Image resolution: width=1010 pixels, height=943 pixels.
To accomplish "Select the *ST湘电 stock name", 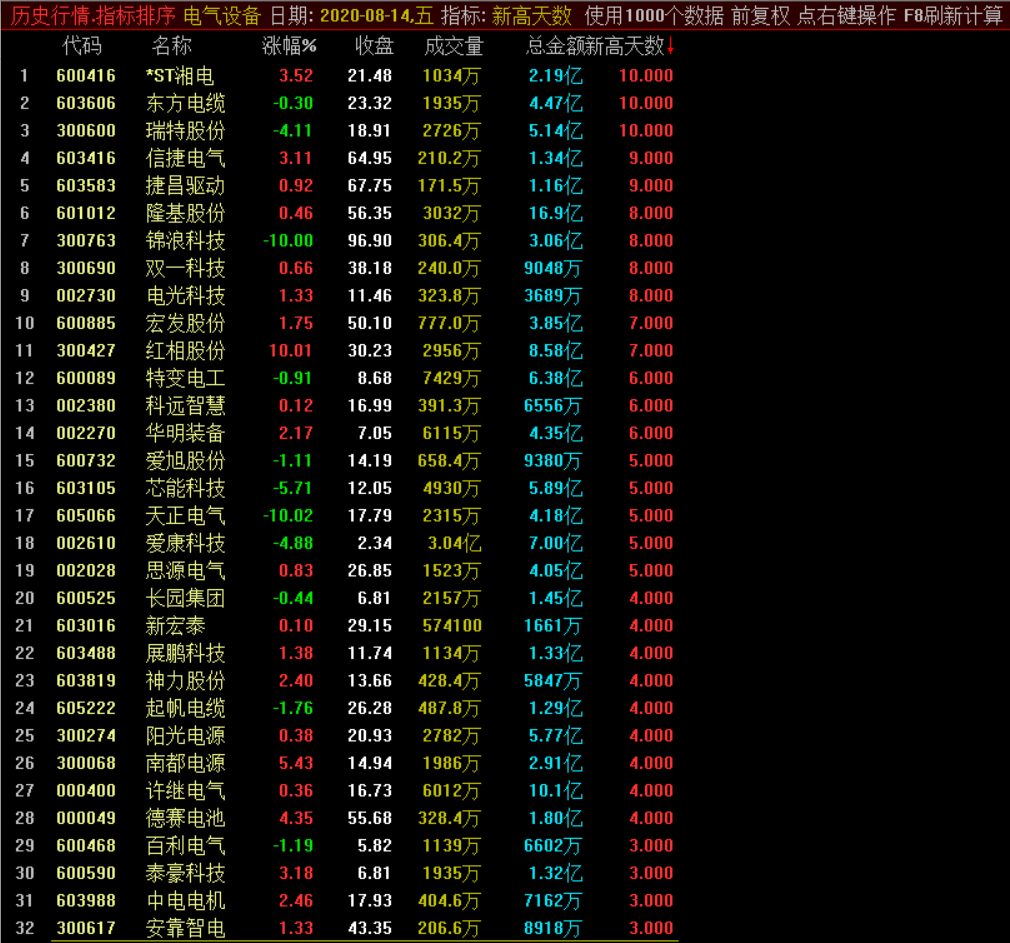I will click(180, 76).
